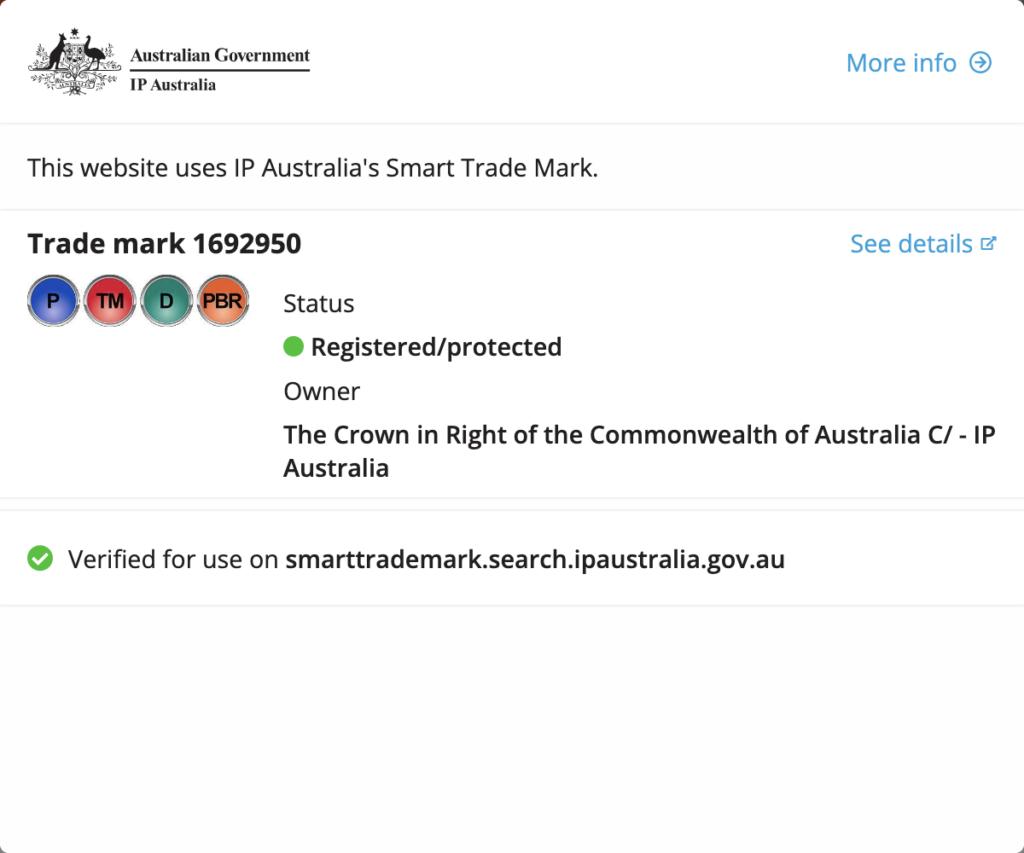1024x853 pixels.
Task: Click the Smart Trade Mark notice text
Action: tap(312, 167)
